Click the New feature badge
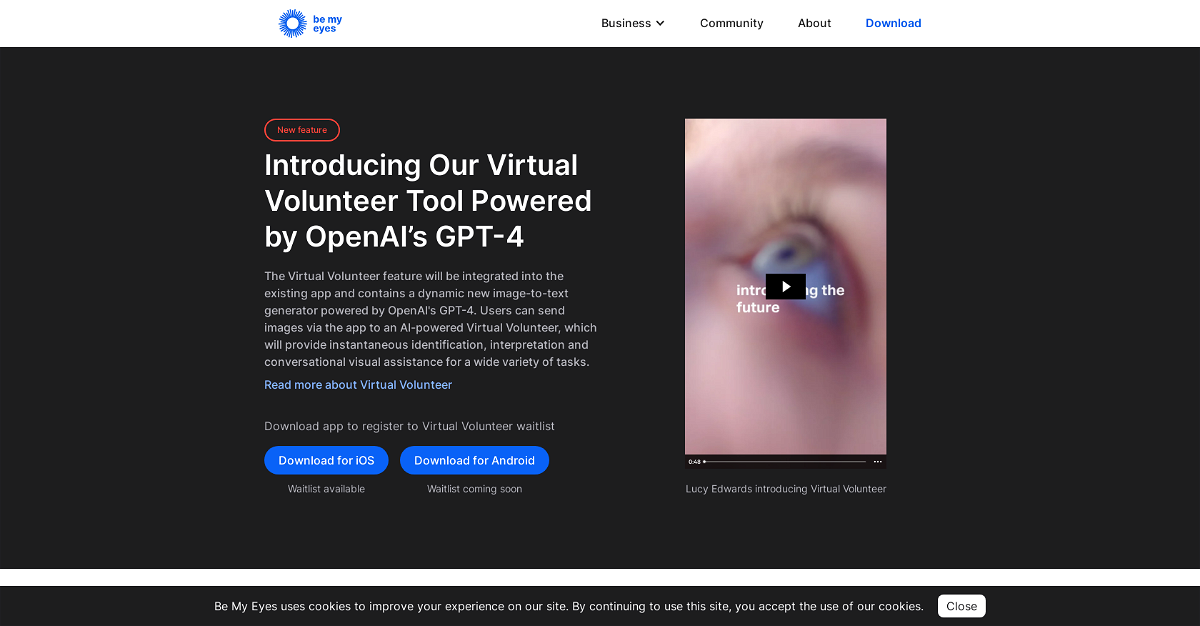 click(x=302, y=130)
